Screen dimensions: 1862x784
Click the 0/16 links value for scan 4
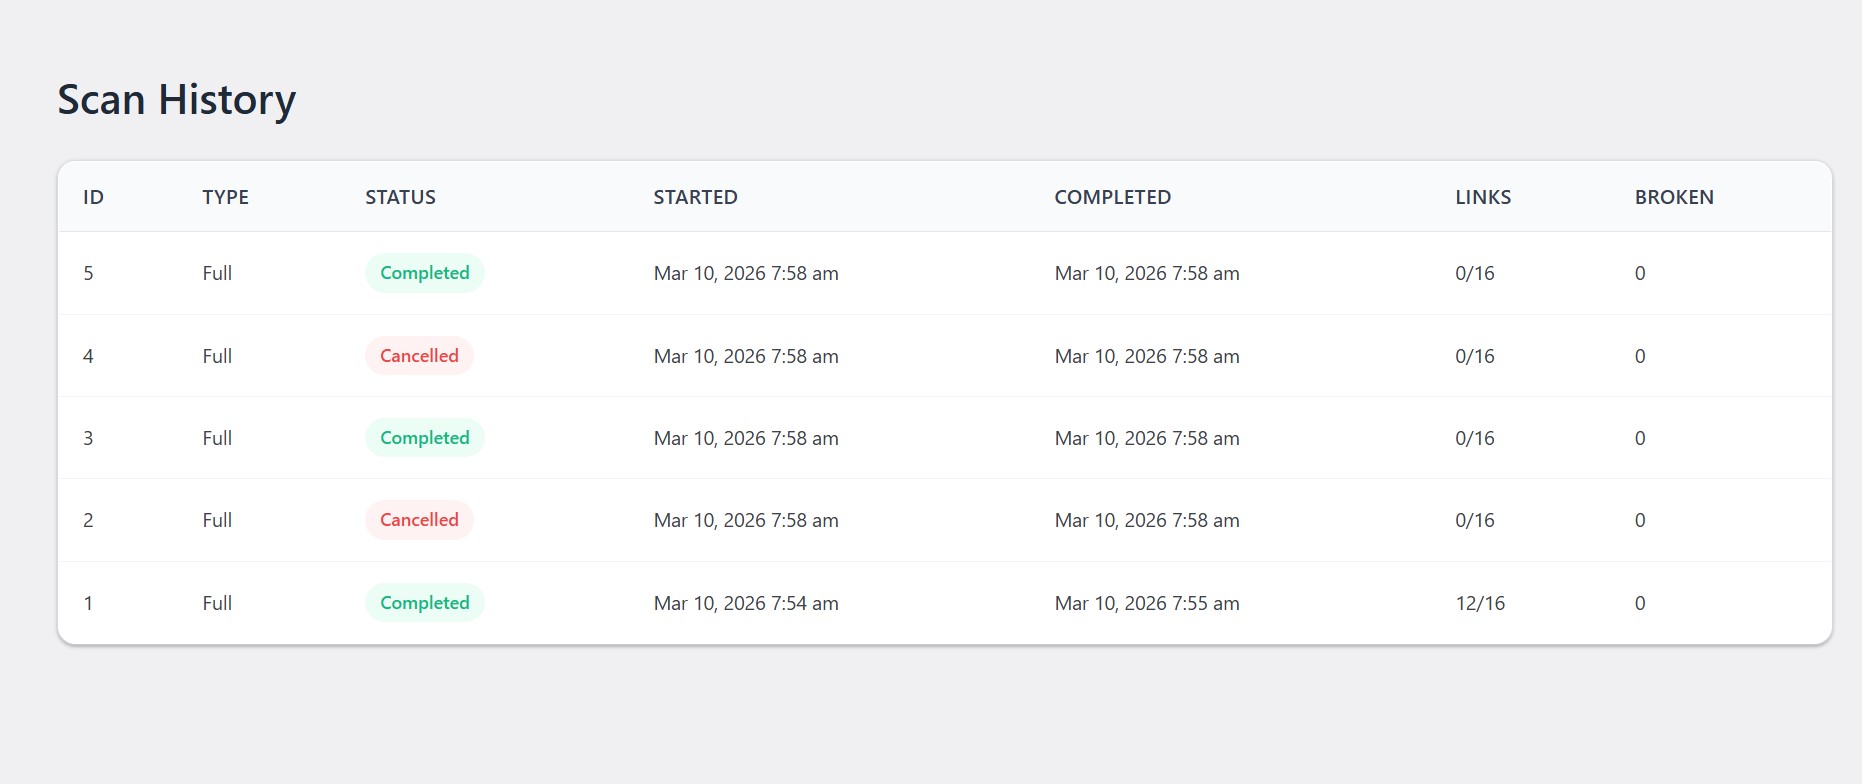point(1474,355)
